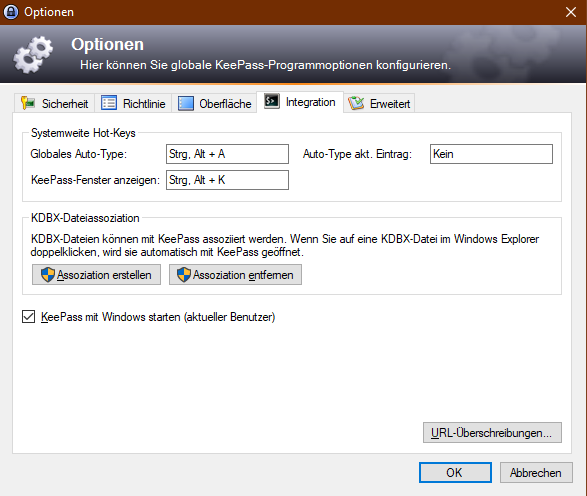The width and height of the screenshot is (587, 496).
Task: Close the Optionen dialog window
Action: [x=571, y=12]
